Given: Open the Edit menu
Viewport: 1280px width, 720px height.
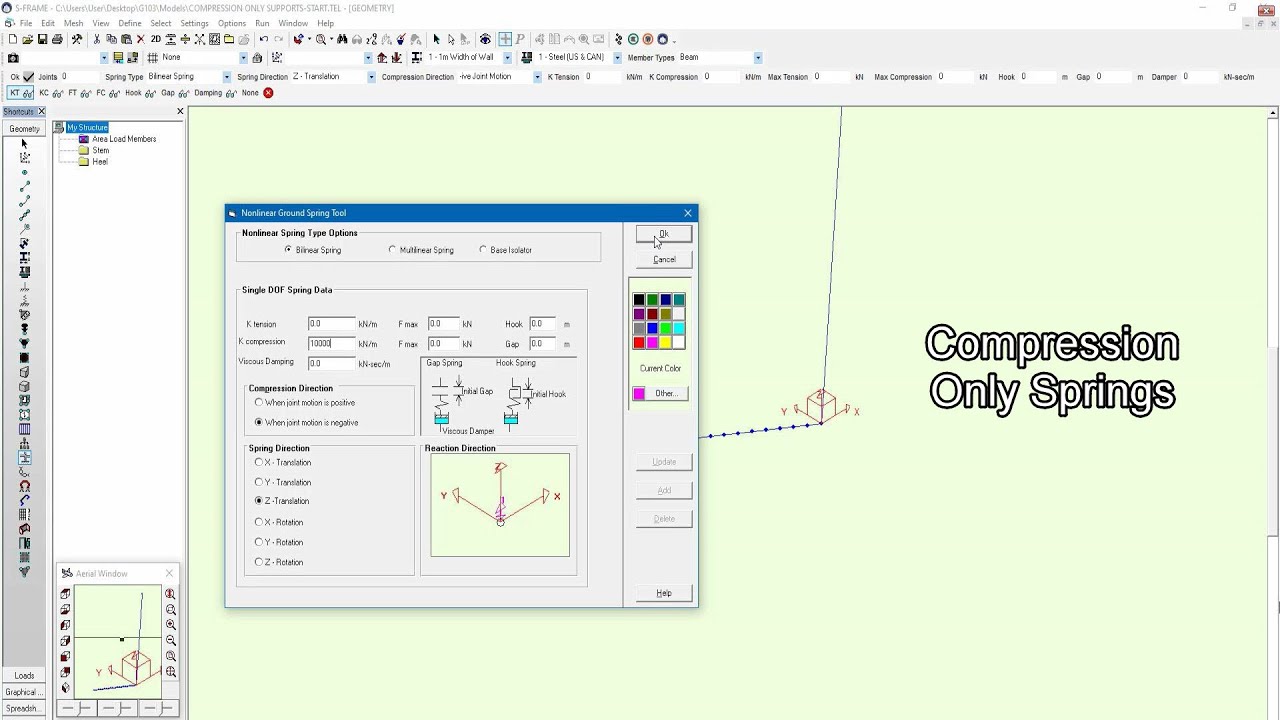Looking at the screenshot, I should 48,23.
